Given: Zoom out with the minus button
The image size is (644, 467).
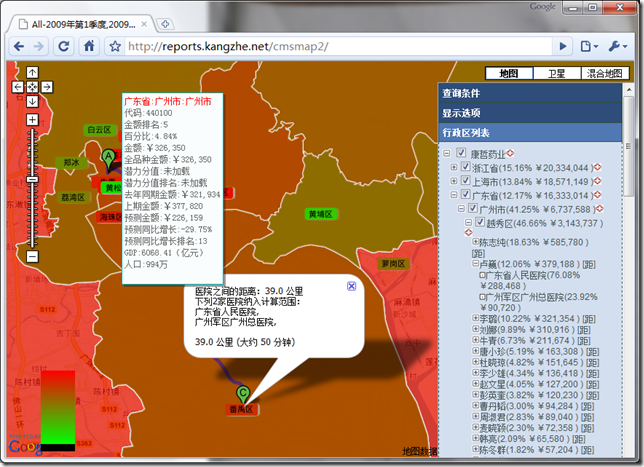Looking at the screenshot, I should [32, 257].
